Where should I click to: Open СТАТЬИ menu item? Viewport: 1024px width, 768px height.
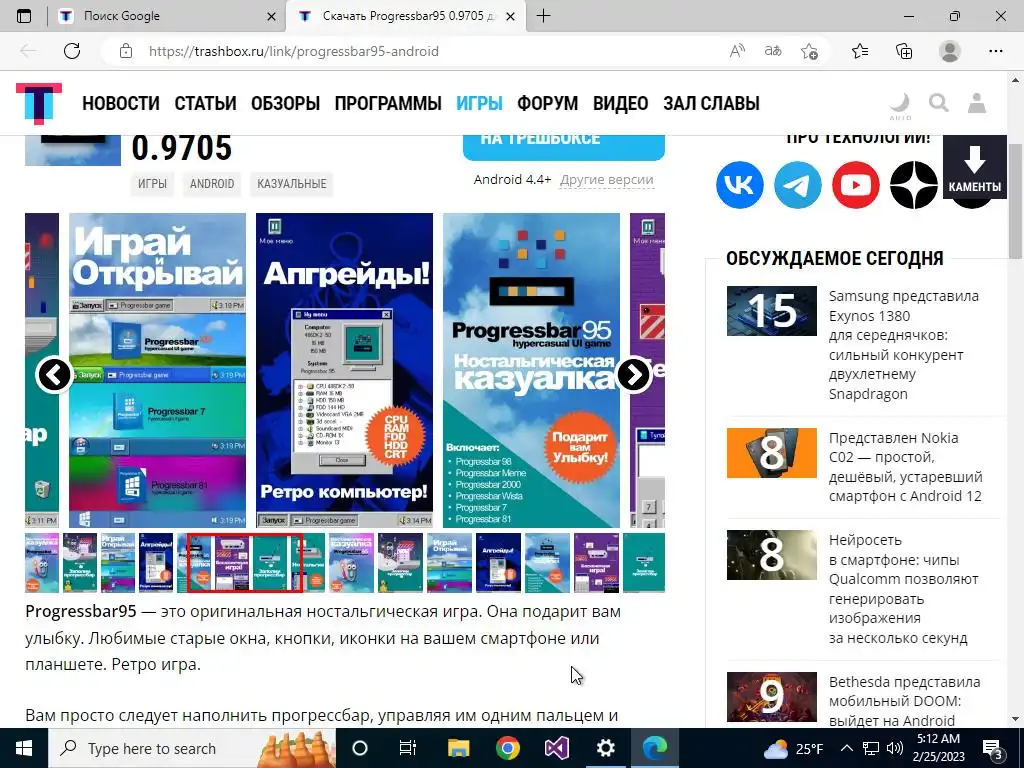point(205,103)
